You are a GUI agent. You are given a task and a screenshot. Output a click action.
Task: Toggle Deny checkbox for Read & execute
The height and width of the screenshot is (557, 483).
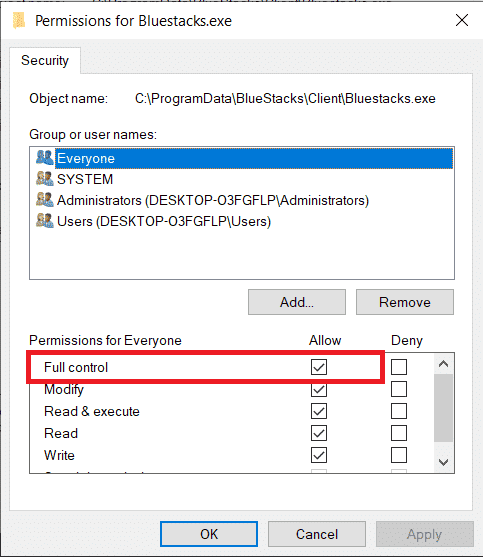pyautogui.click(x=399, y=411)
